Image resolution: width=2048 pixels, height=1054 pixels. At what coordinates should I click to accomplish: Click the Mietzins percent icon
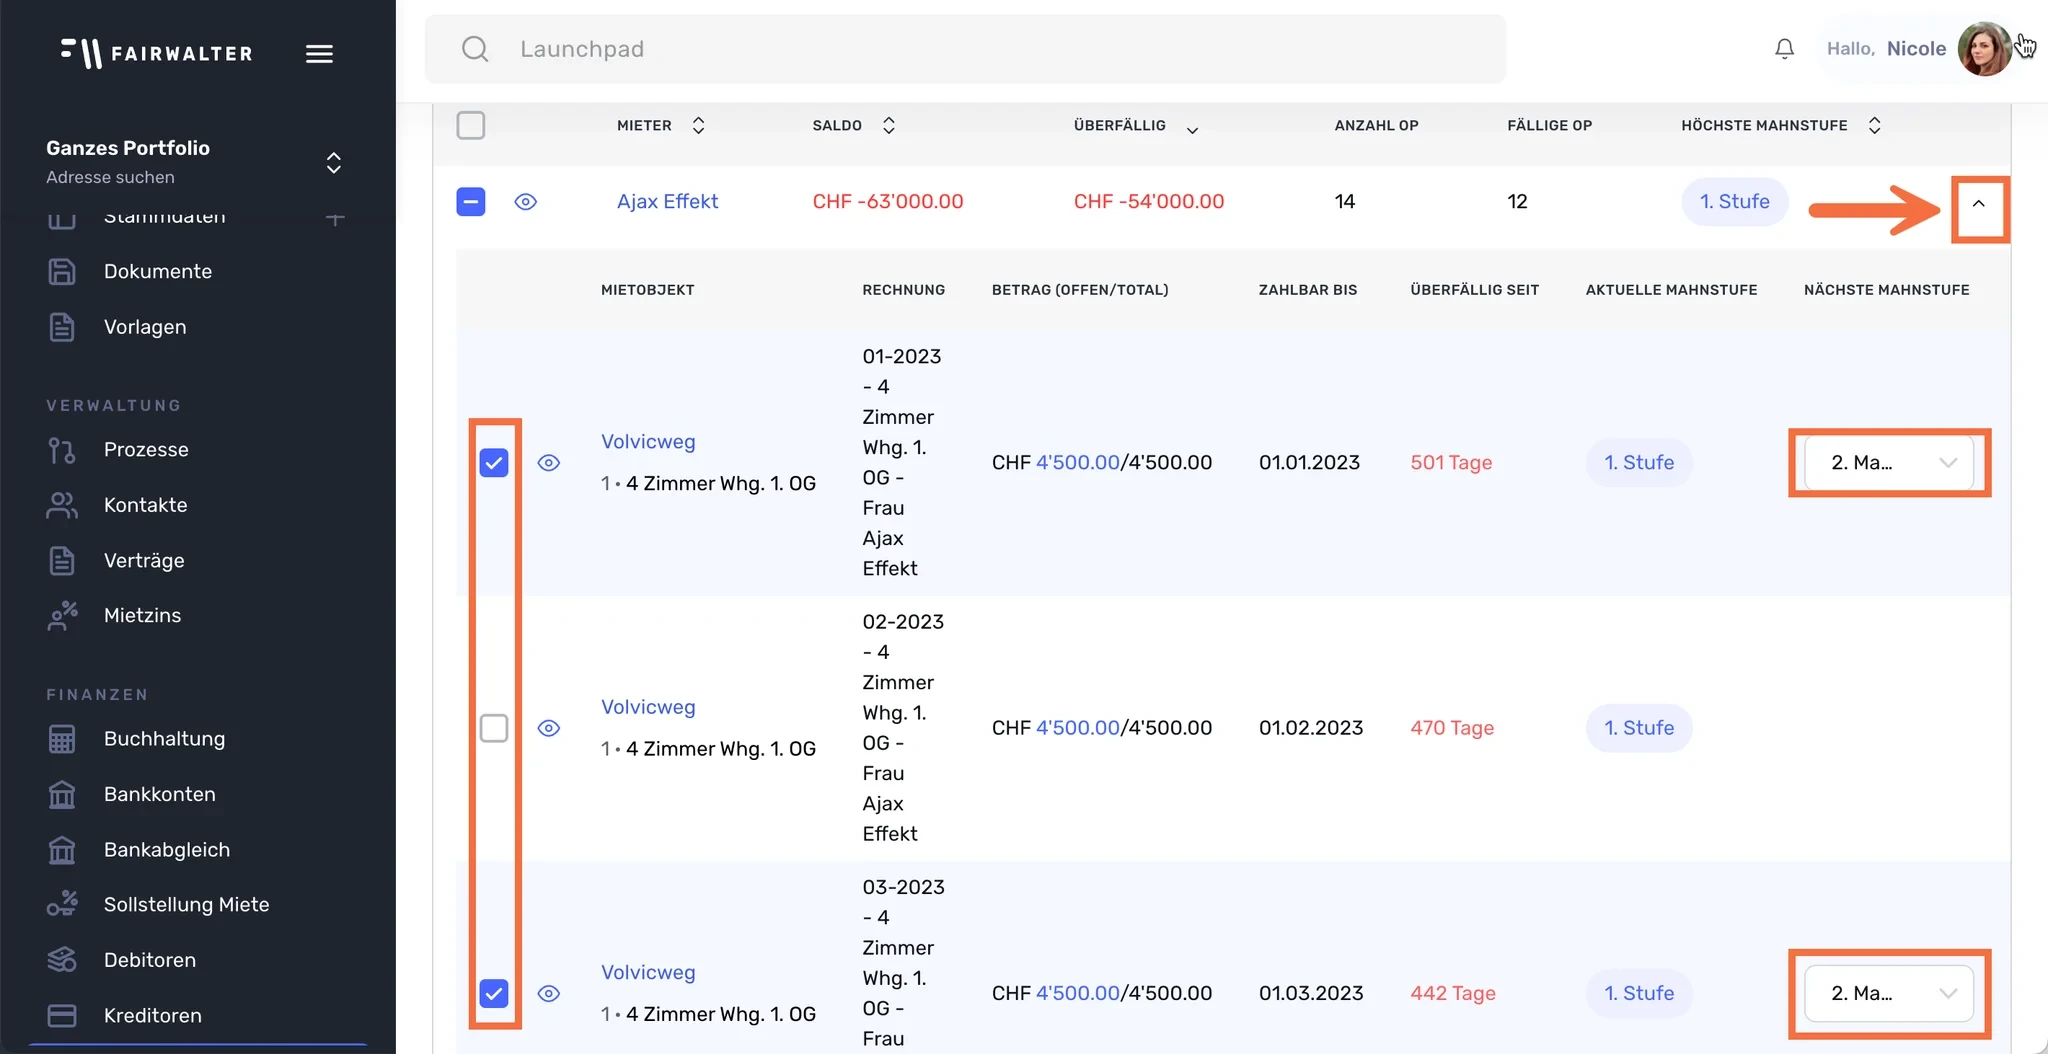(62, 615)
